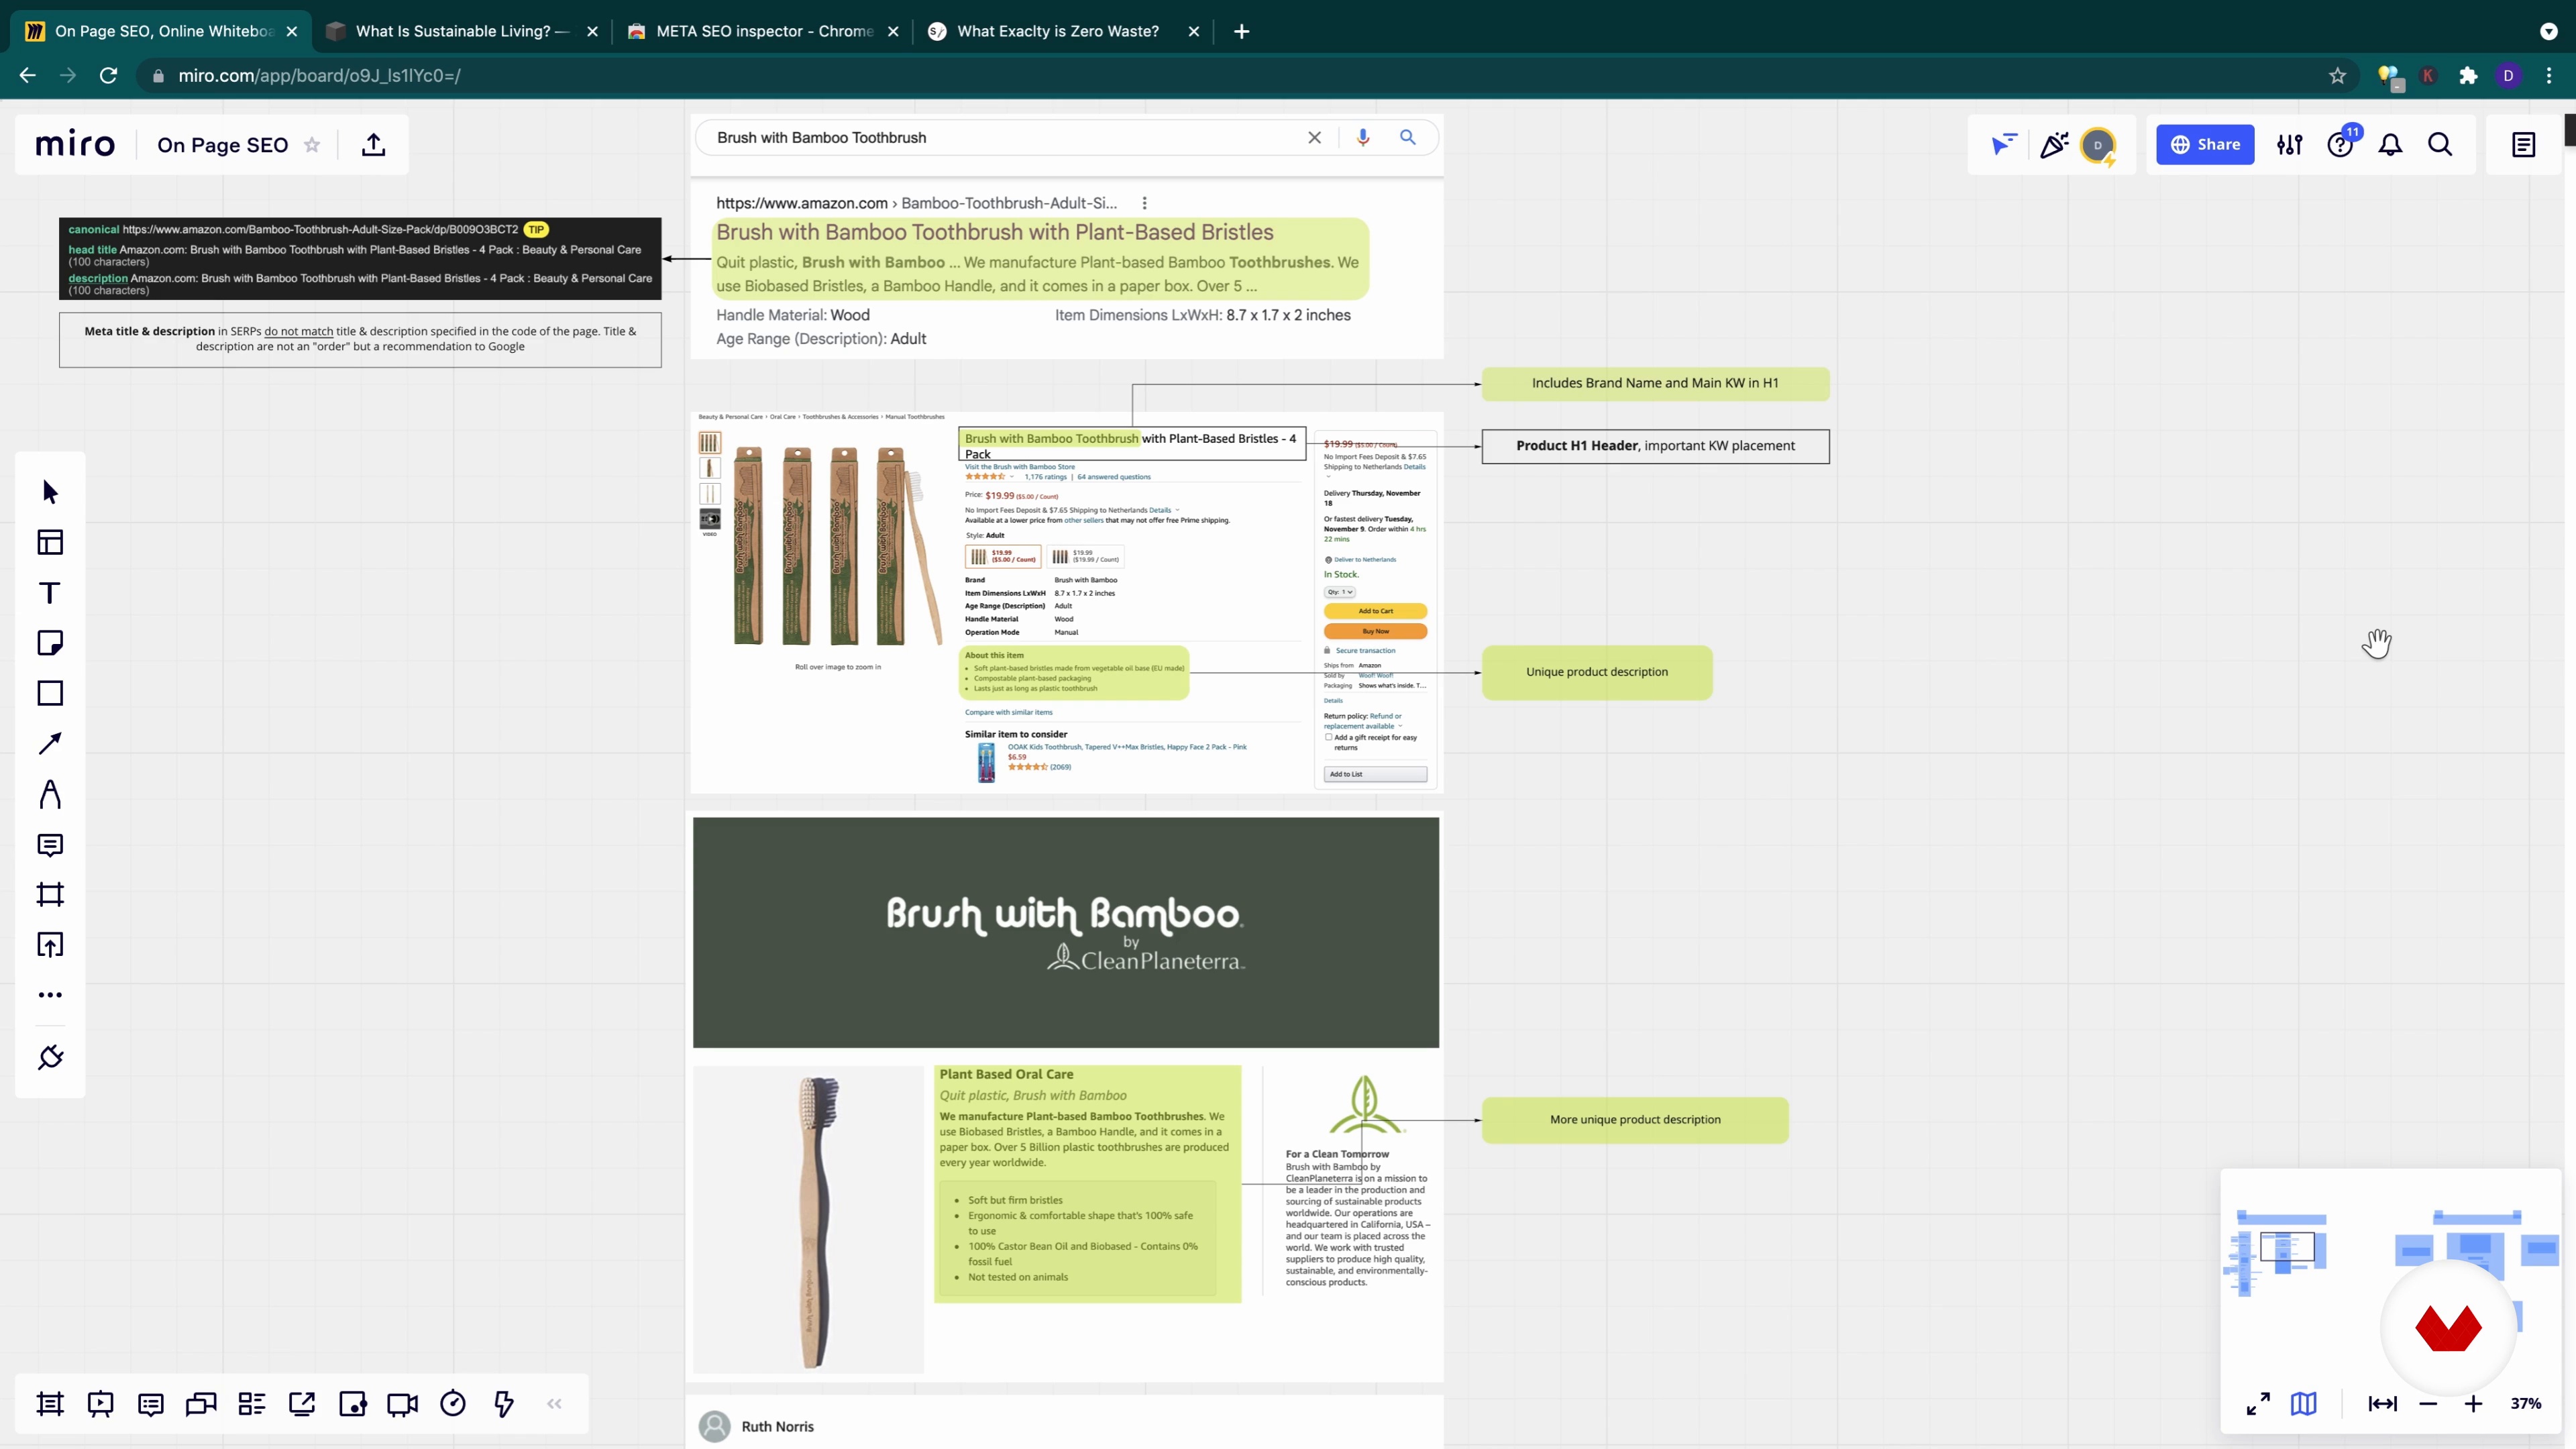Image resolution: width=2576 pixels, height=1449 pixels.
Task: Click the blue Share button
Action: tap(2205, 145)
